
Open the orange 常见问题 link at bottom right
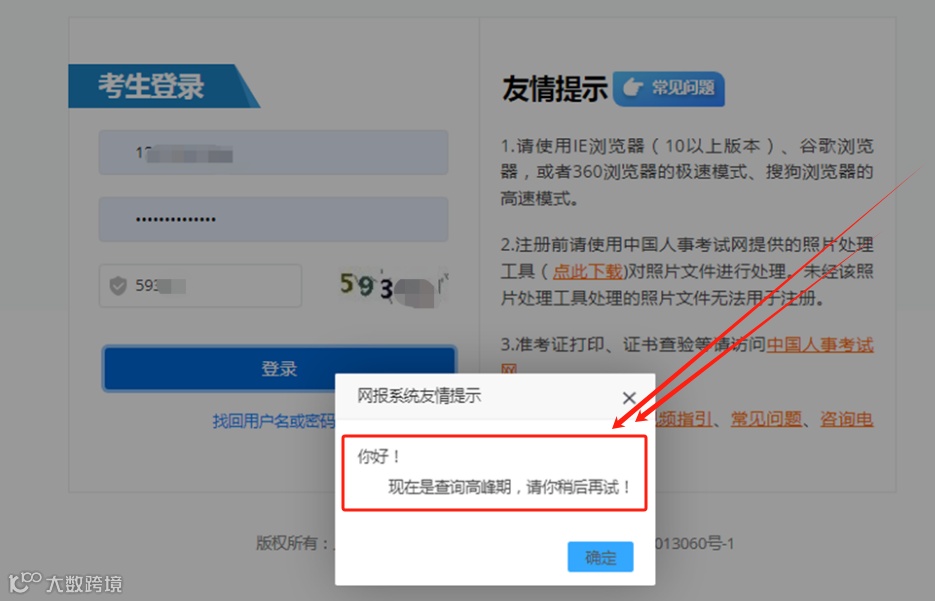[x=766, y=419]
